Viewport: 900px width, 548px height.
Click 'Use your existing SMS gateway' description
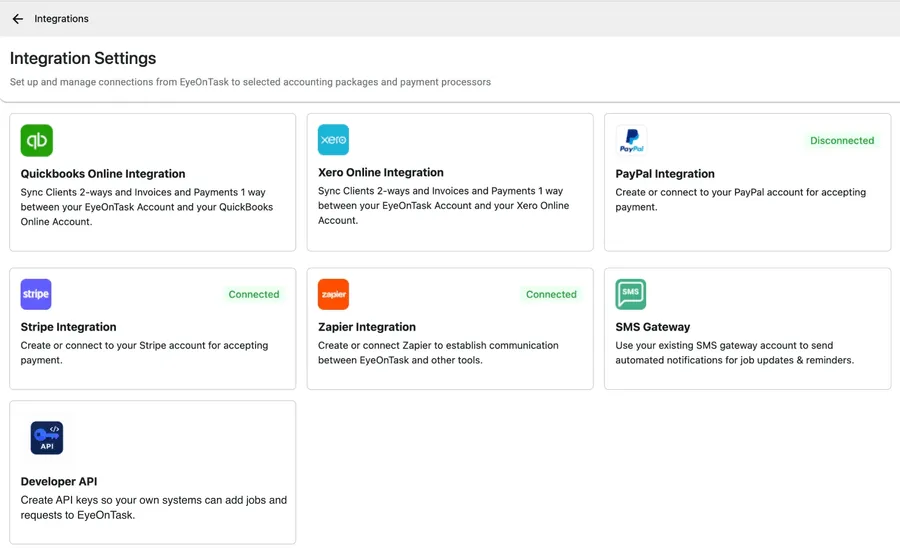735,353
